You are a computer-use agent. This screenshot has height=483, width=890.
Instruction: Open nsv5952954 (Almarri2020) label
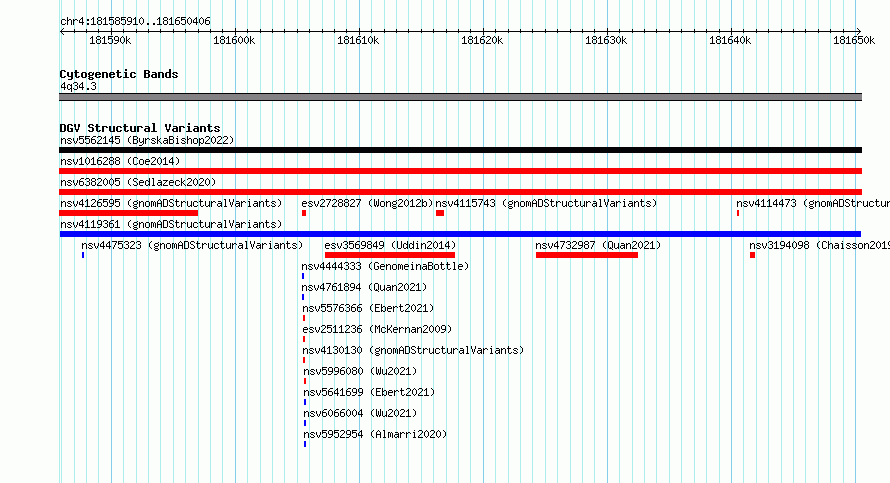[375, 434]
